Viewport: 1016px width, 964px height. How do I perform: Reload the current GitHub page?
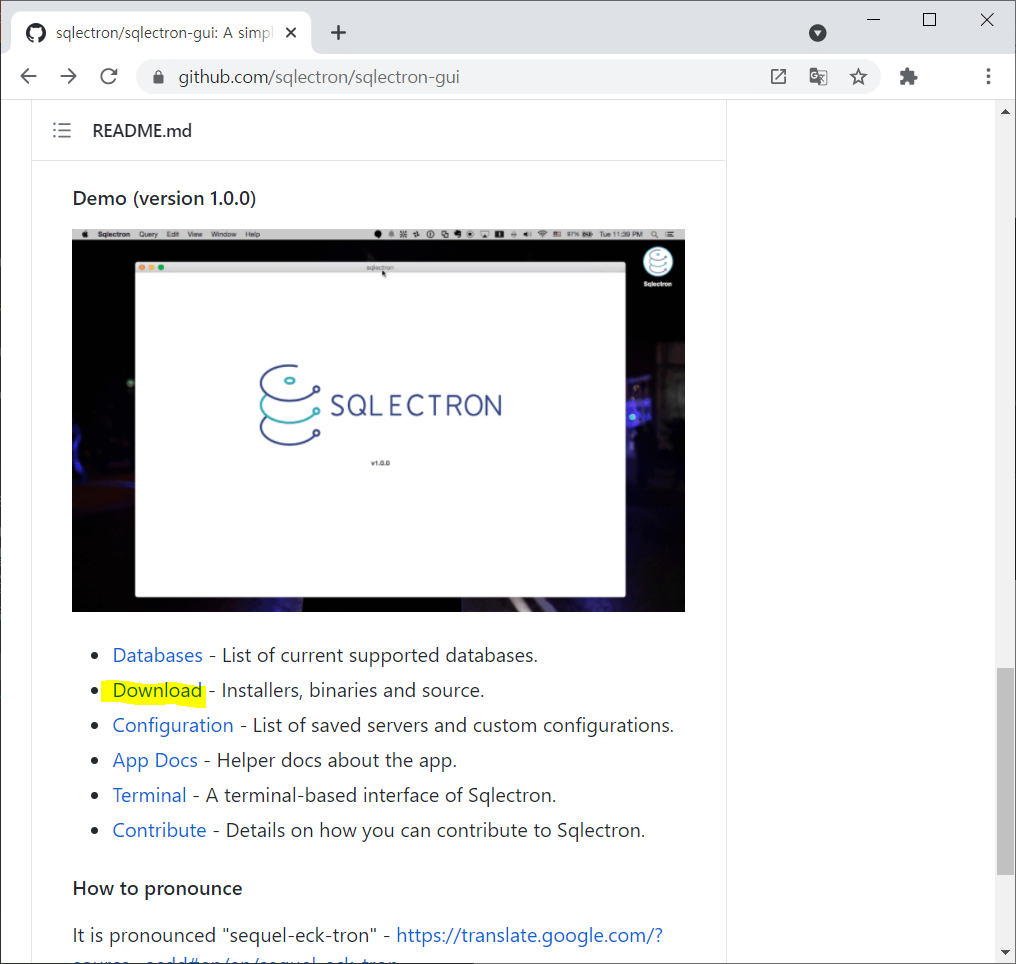coord(109,76)
